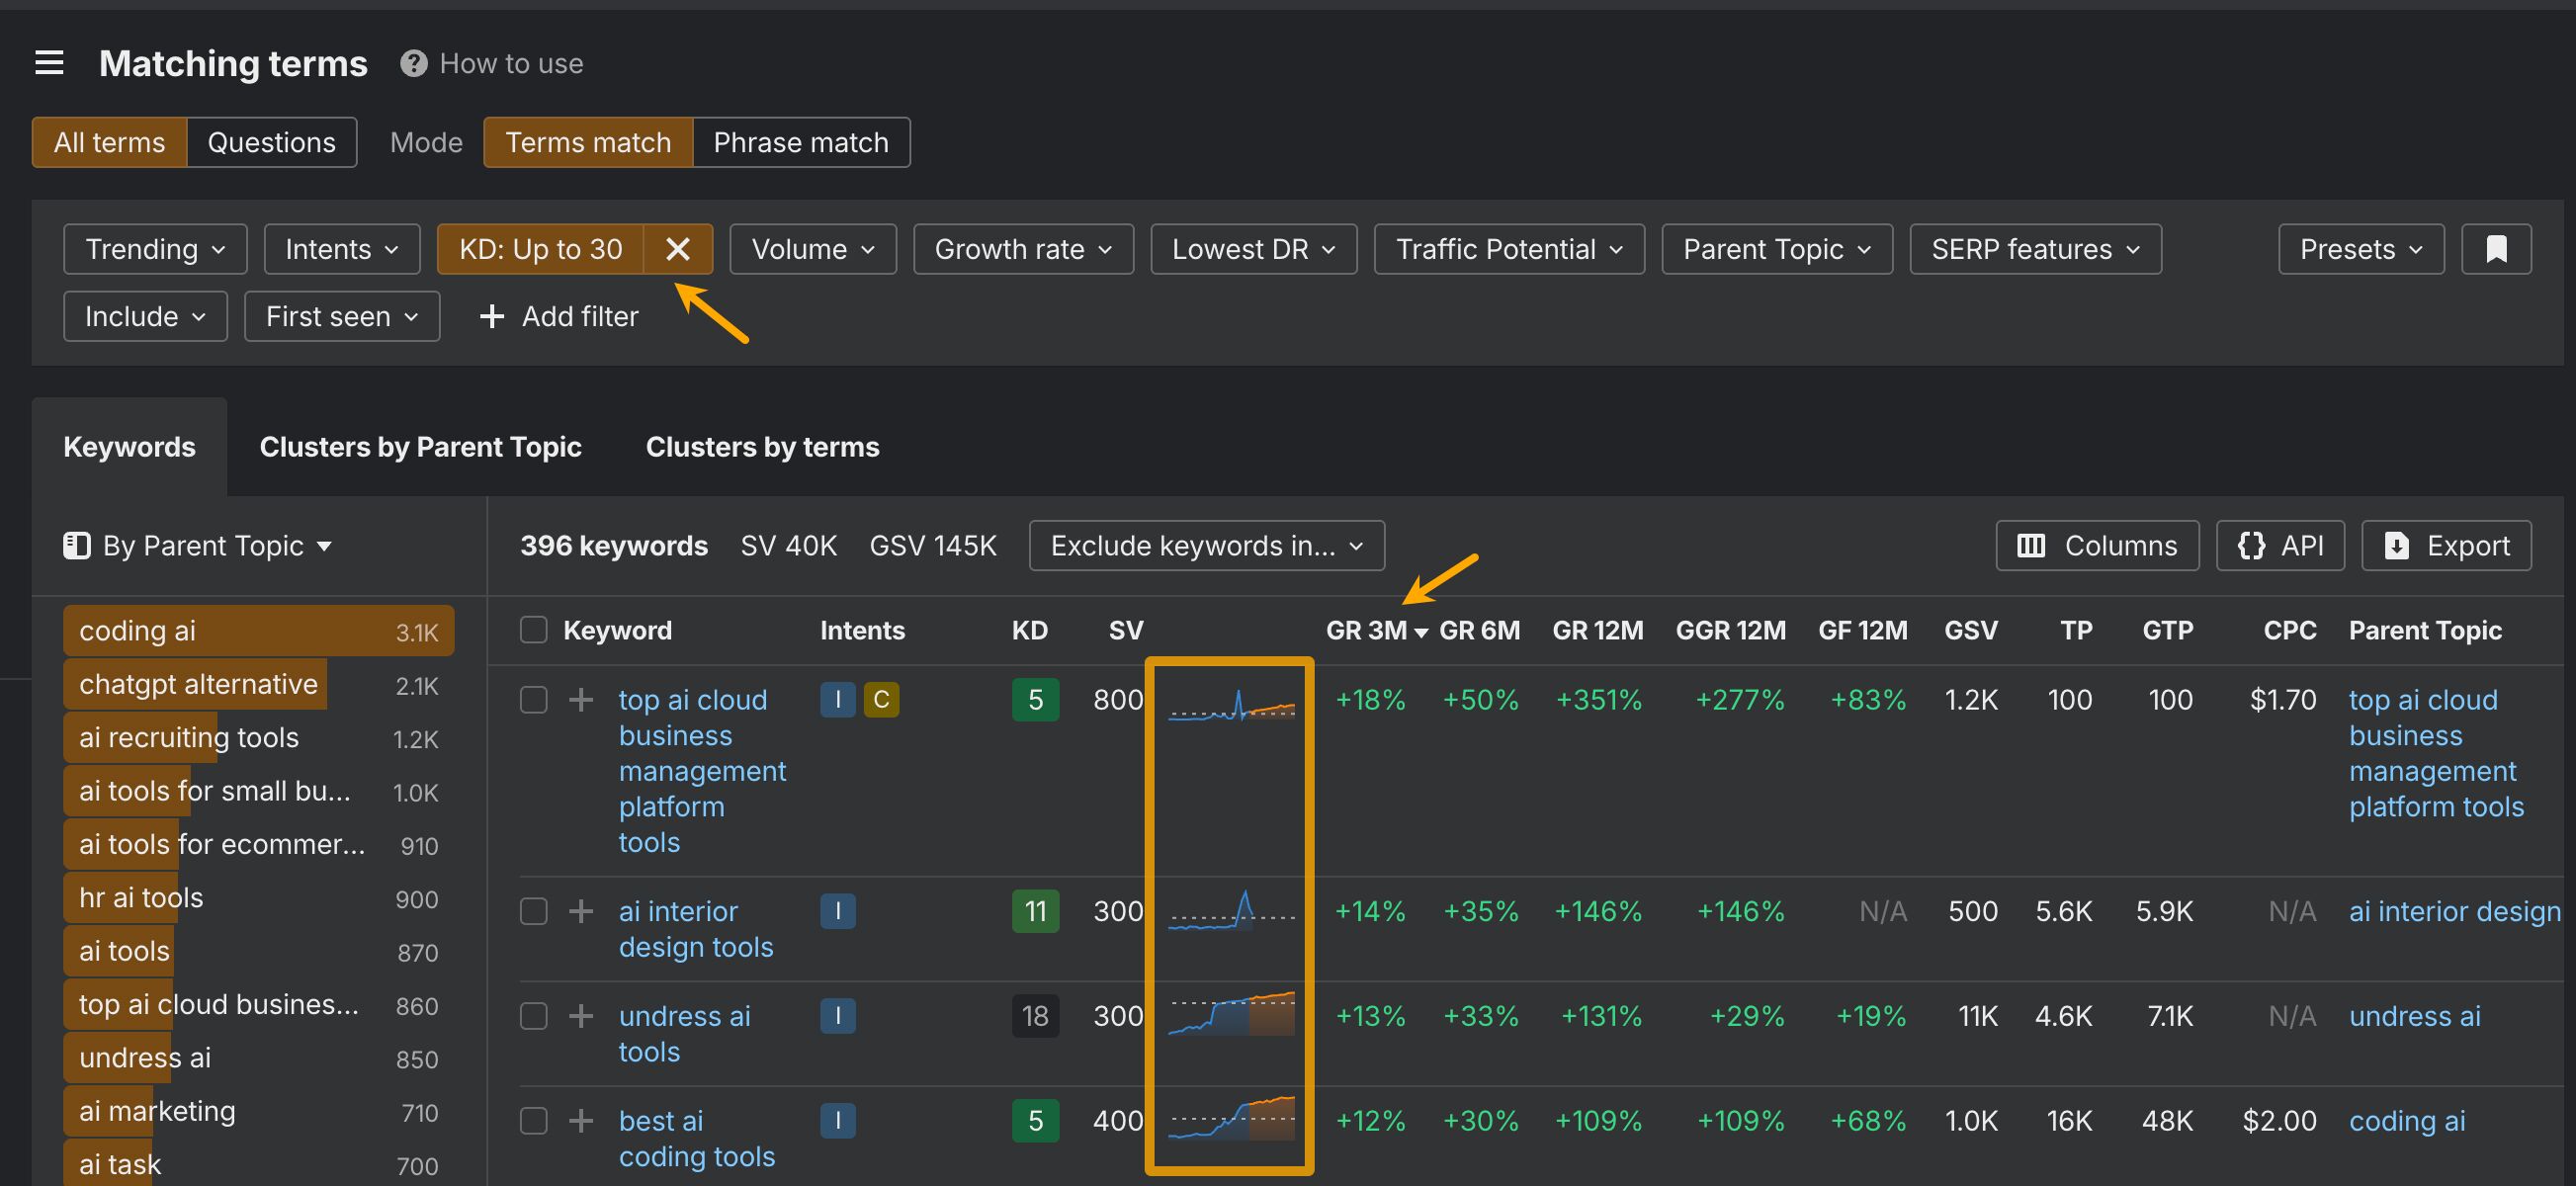The width and height of the screenshot is (2576, 1186).
Task: Expand the Growth rate filter
Action: point(1022,248)
